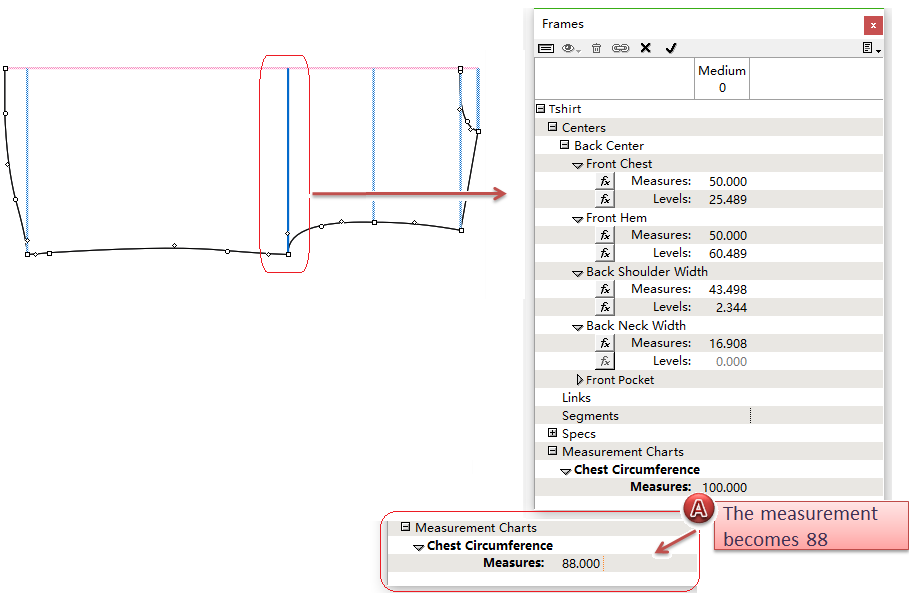Open formula editor for Front Hem Levels
Screen dimensions: 922x613
(605, 254)
